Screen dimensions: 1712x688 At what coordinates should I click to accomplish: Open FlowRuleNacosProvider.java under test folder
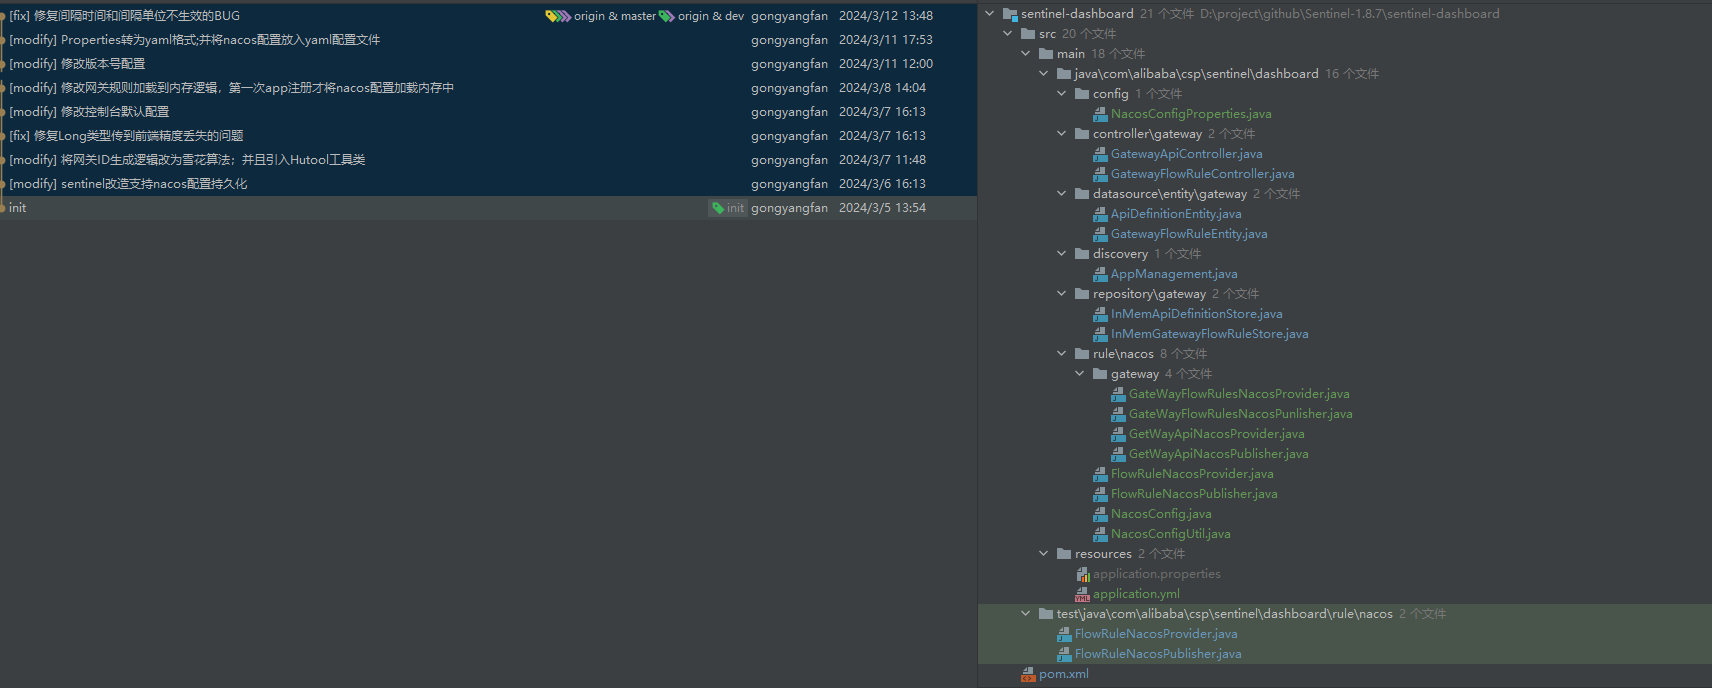coord(1156,634)
